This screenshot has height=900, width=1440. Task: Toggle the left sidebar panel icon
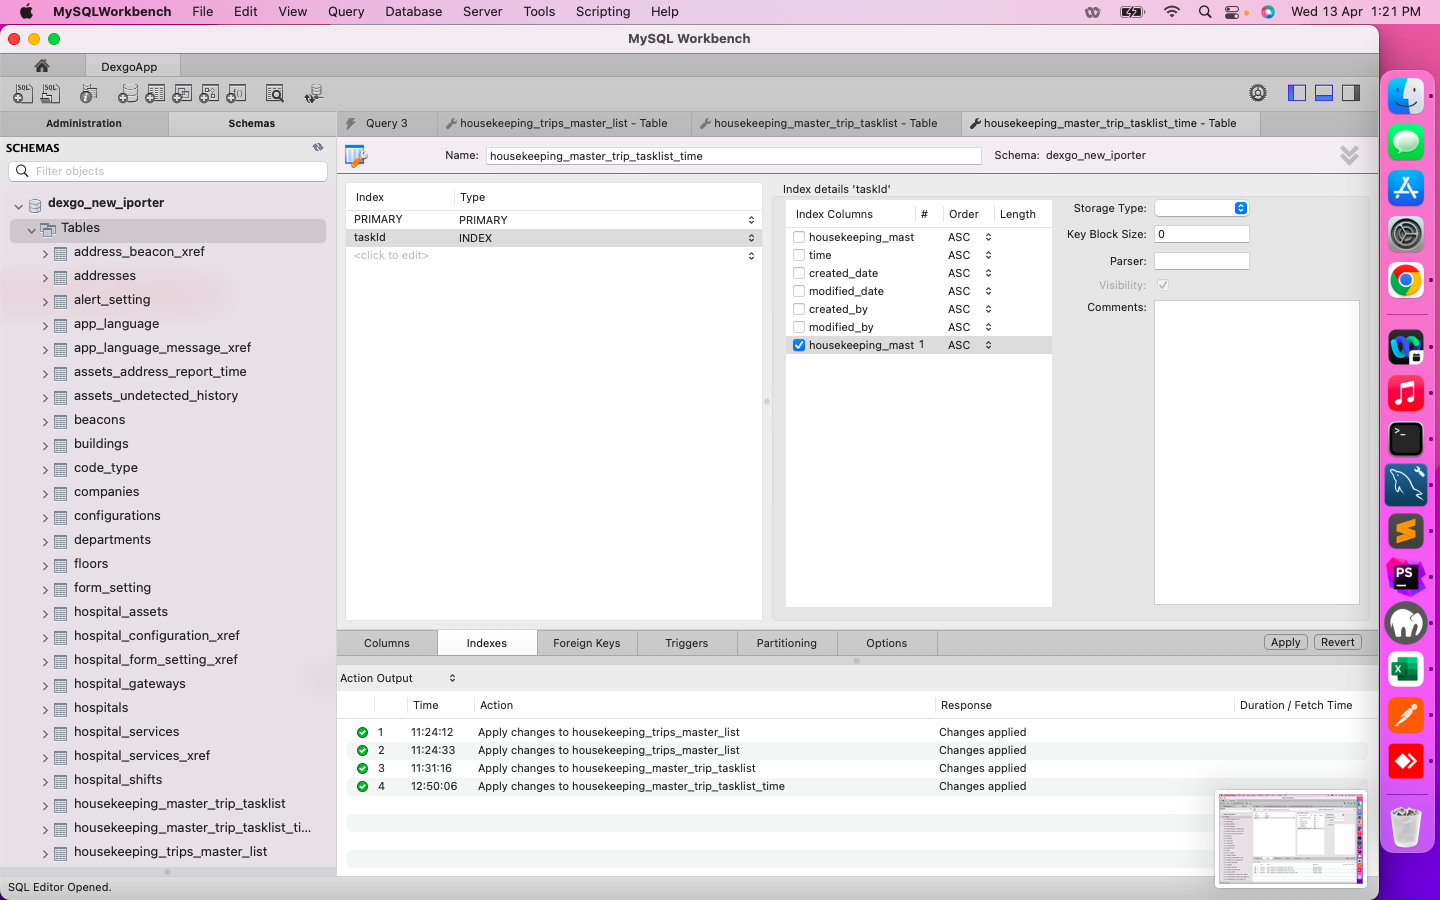click(1297, 93)
